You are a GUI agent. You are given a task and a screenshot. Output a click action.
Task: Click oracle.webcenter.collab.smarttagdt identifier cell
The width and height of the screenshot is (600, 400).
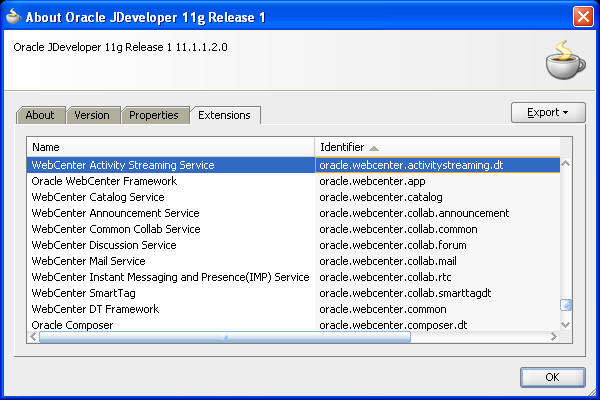(437, 293)
